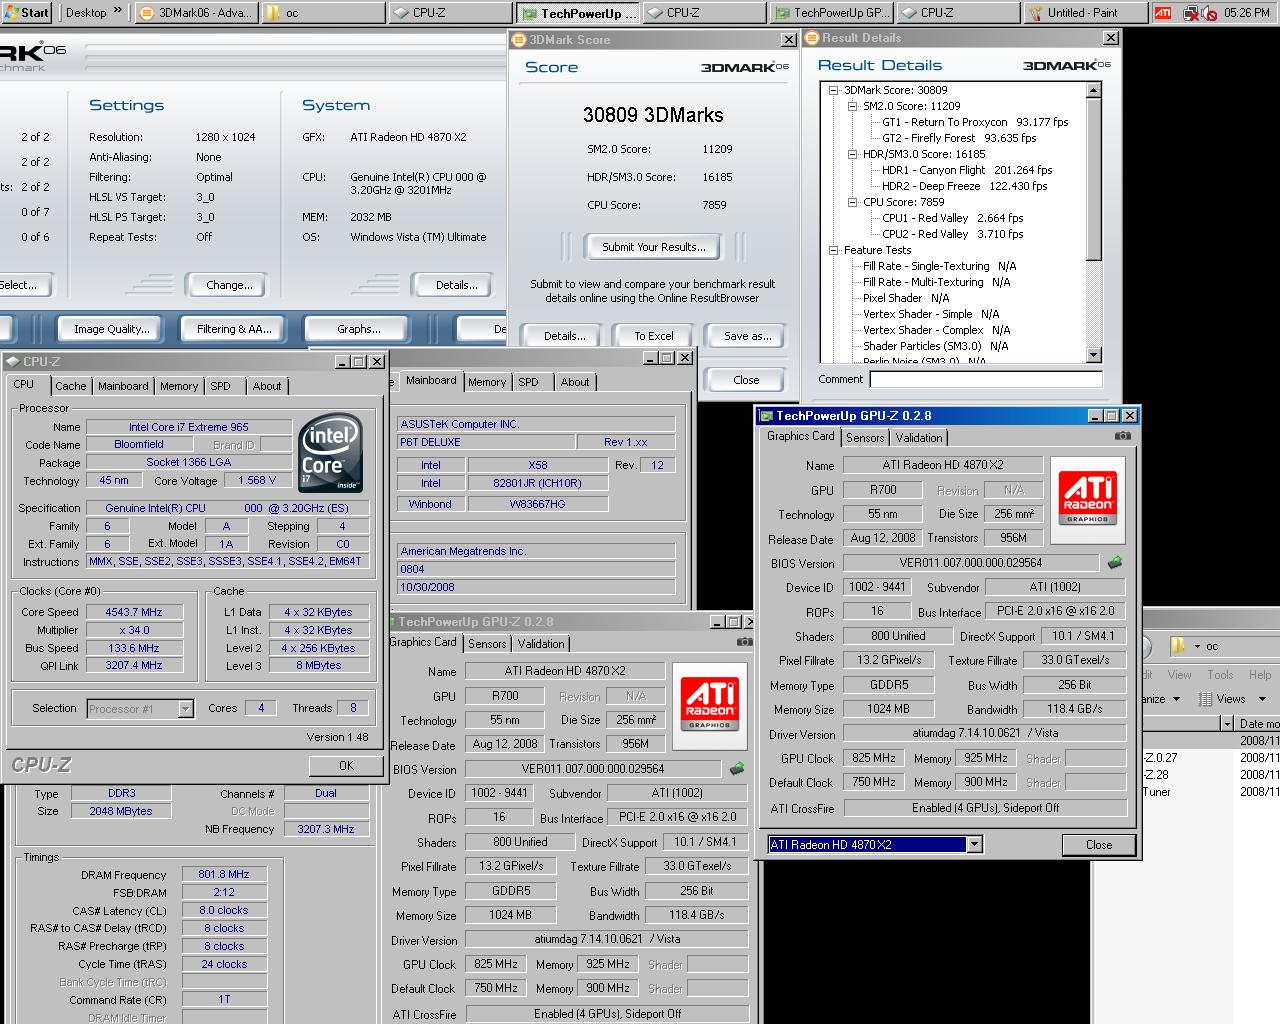Click the Result Details window title icon
This screenshot has height=1024, width=1280.
point(811,38)
